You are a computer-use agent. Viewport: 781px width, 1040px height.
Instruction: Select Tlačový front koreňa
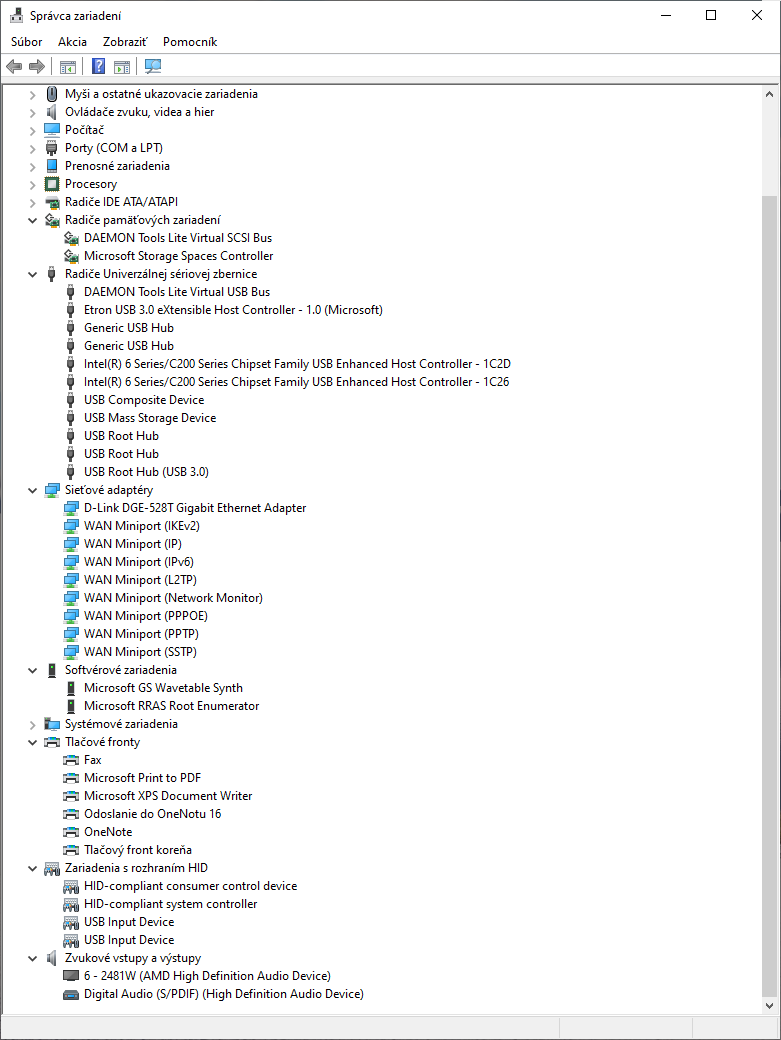click(x=138, y=850)
